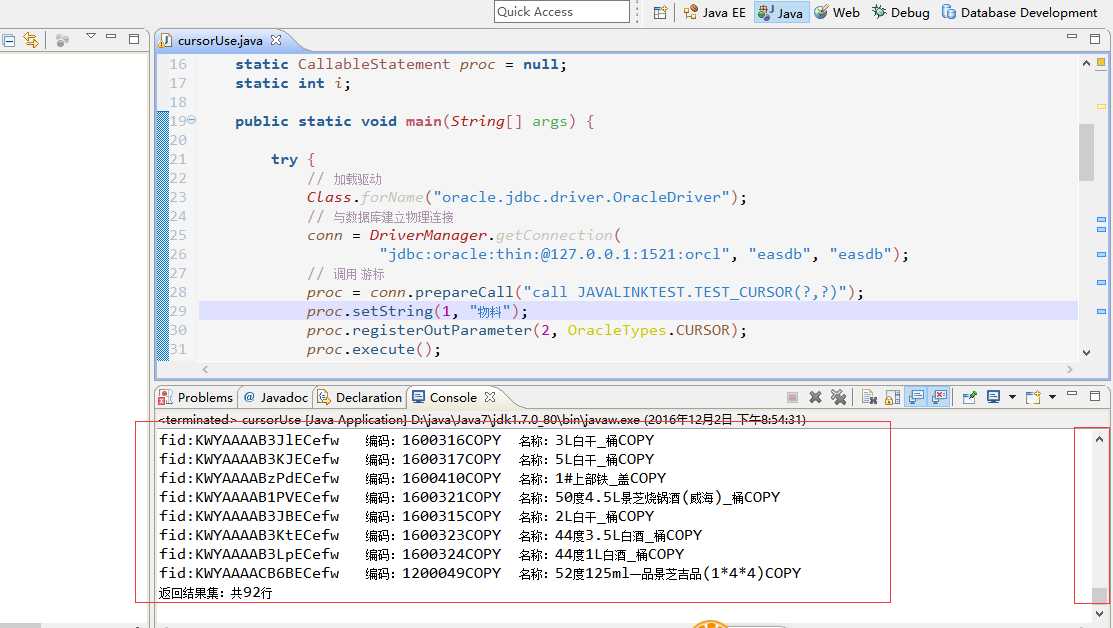
Task: Click the greyed focus-task icon in left panel
Action: tap(62, 40)
